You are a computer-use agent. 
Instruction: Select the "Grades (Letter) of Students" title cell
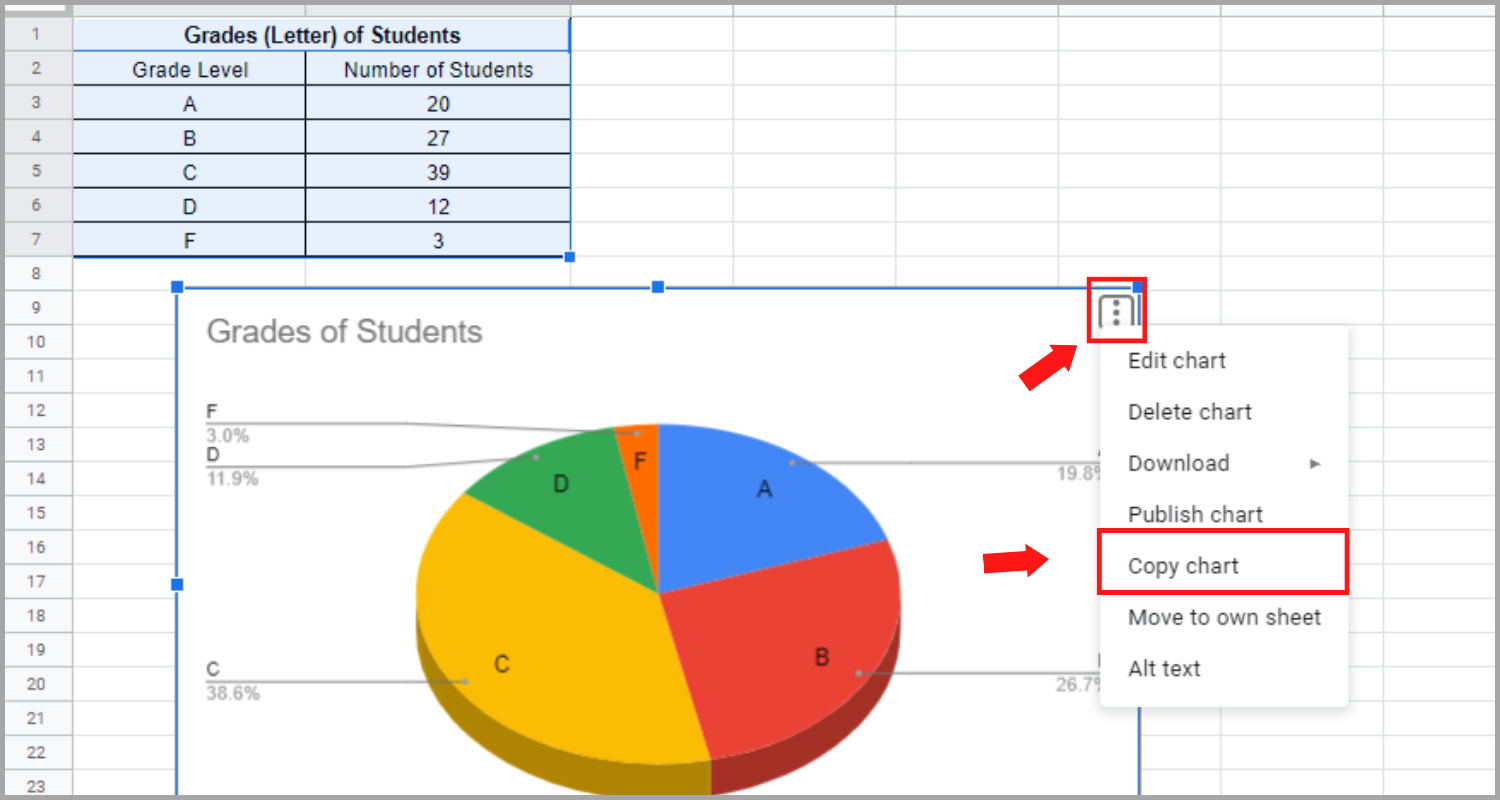point(320,34)
